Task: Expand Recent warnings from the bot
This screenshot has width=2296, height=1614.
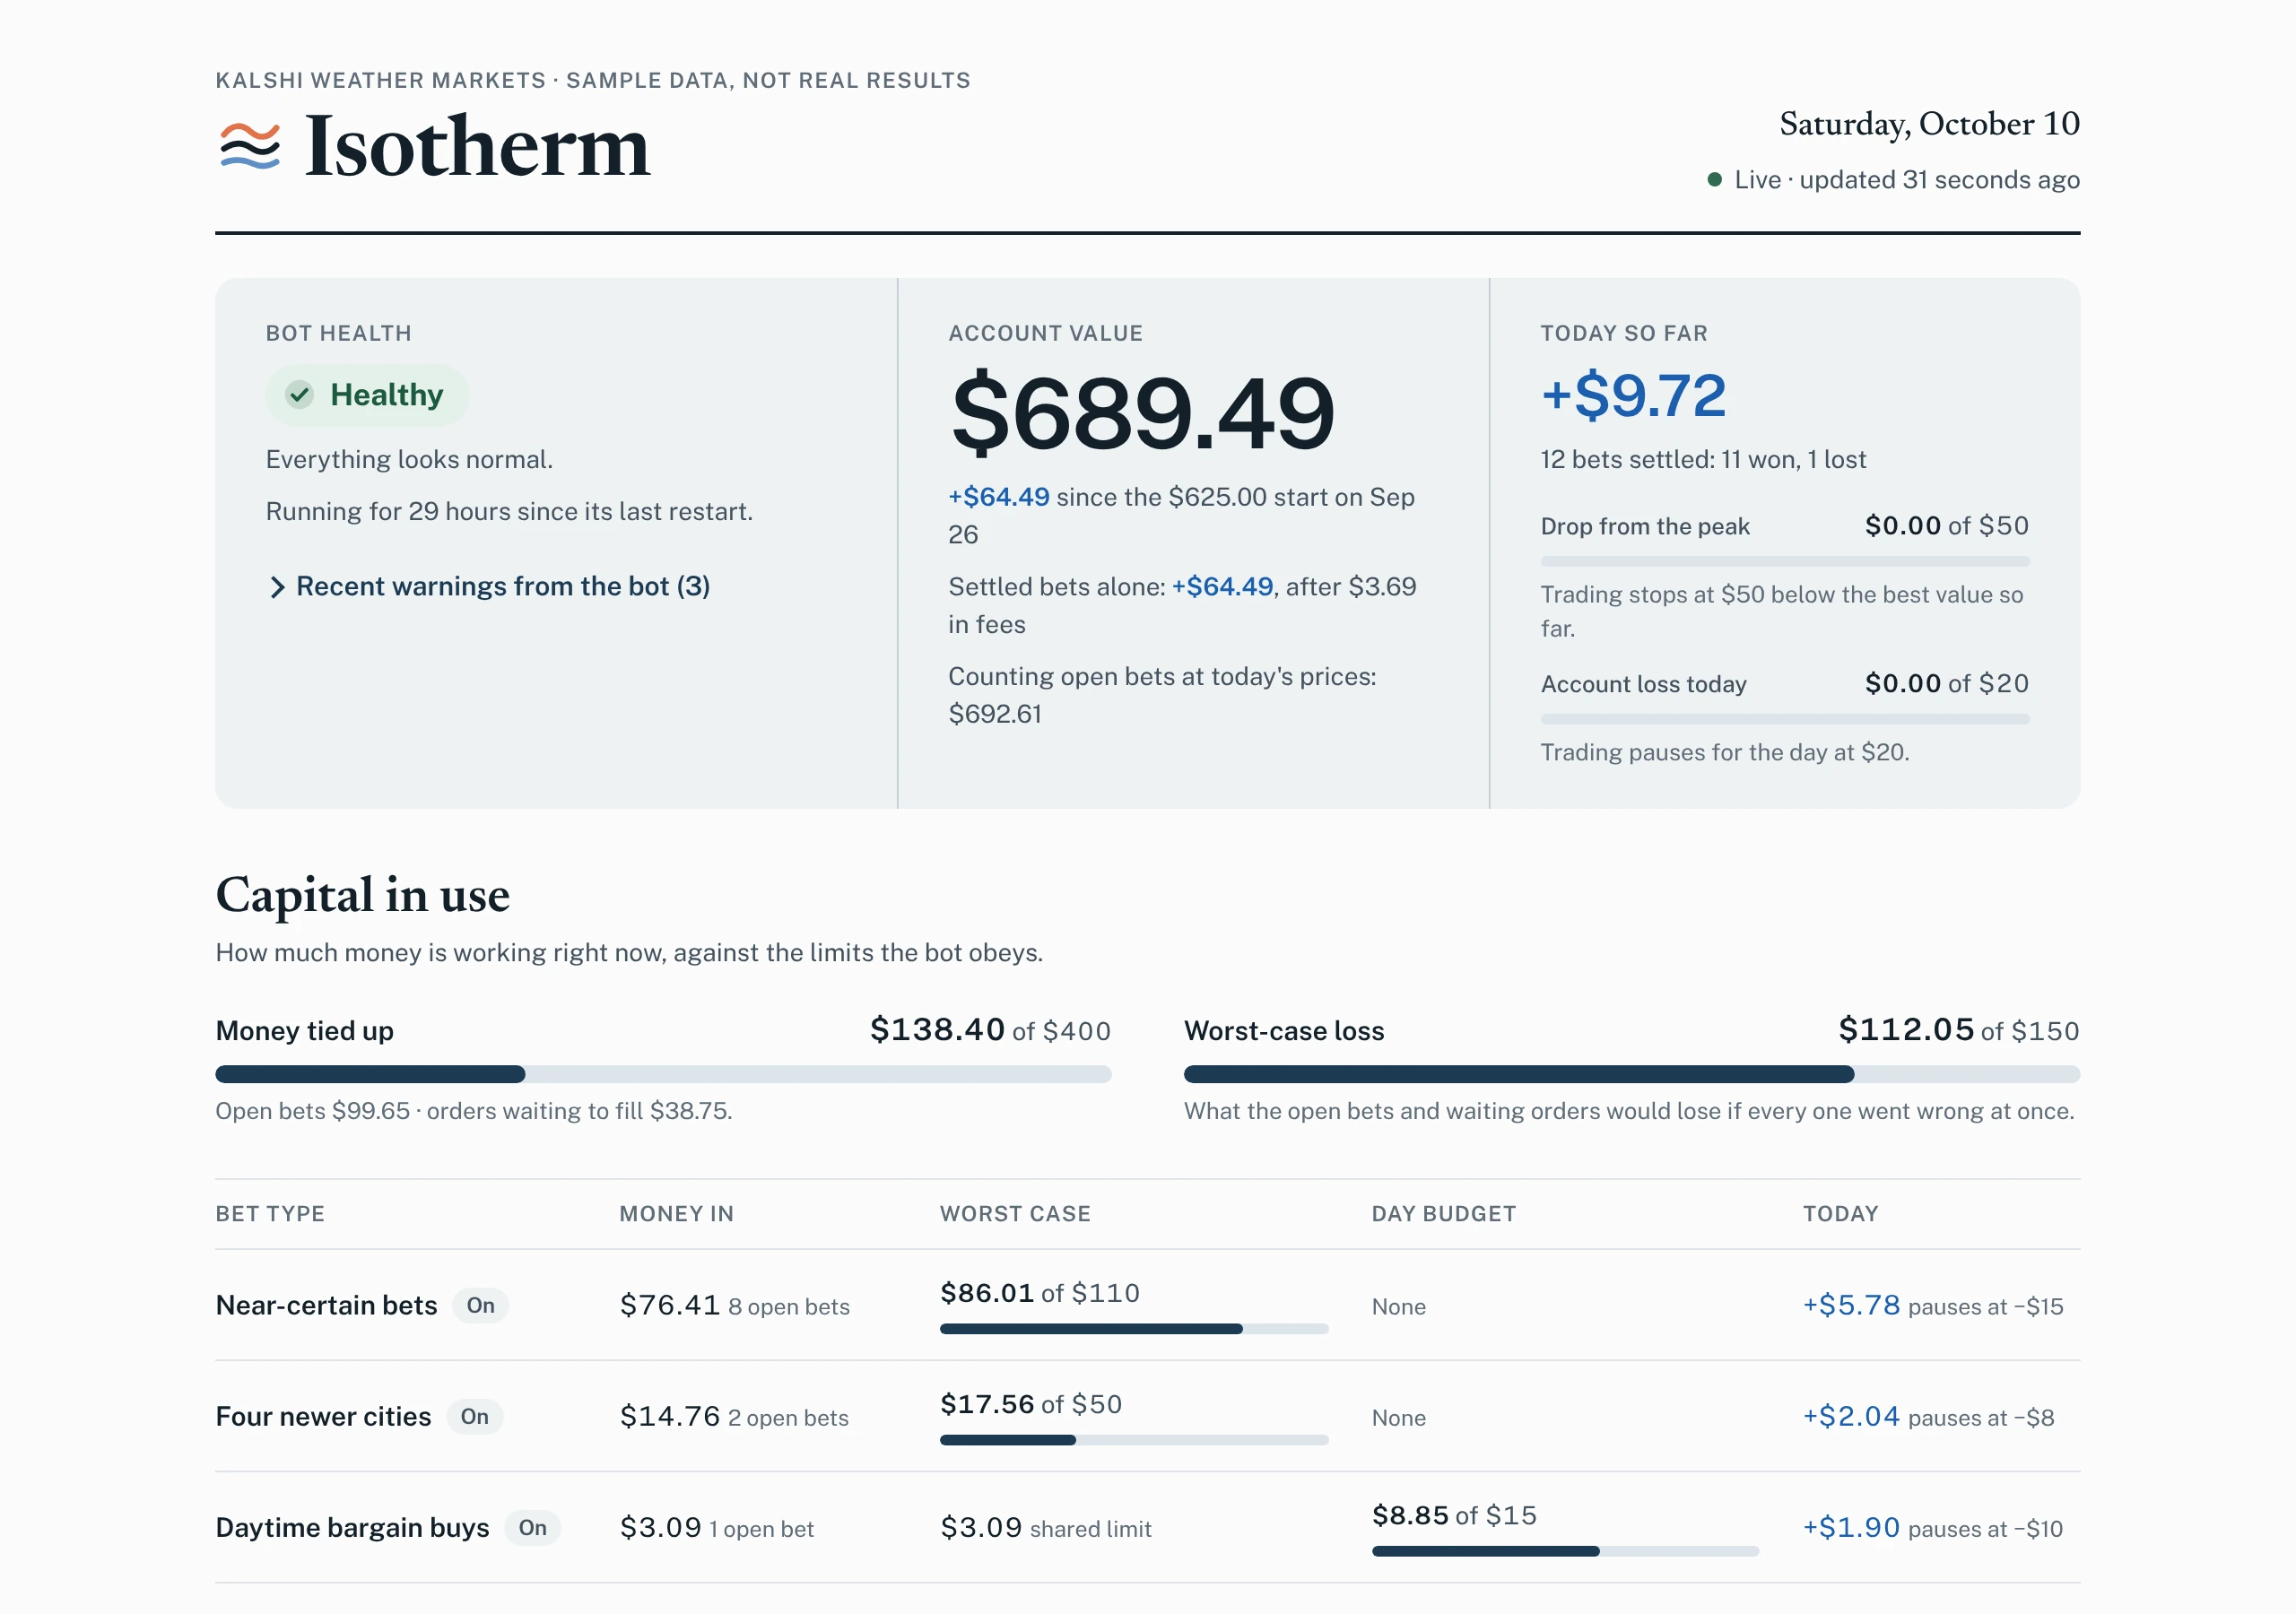Action: coord(489,586)
